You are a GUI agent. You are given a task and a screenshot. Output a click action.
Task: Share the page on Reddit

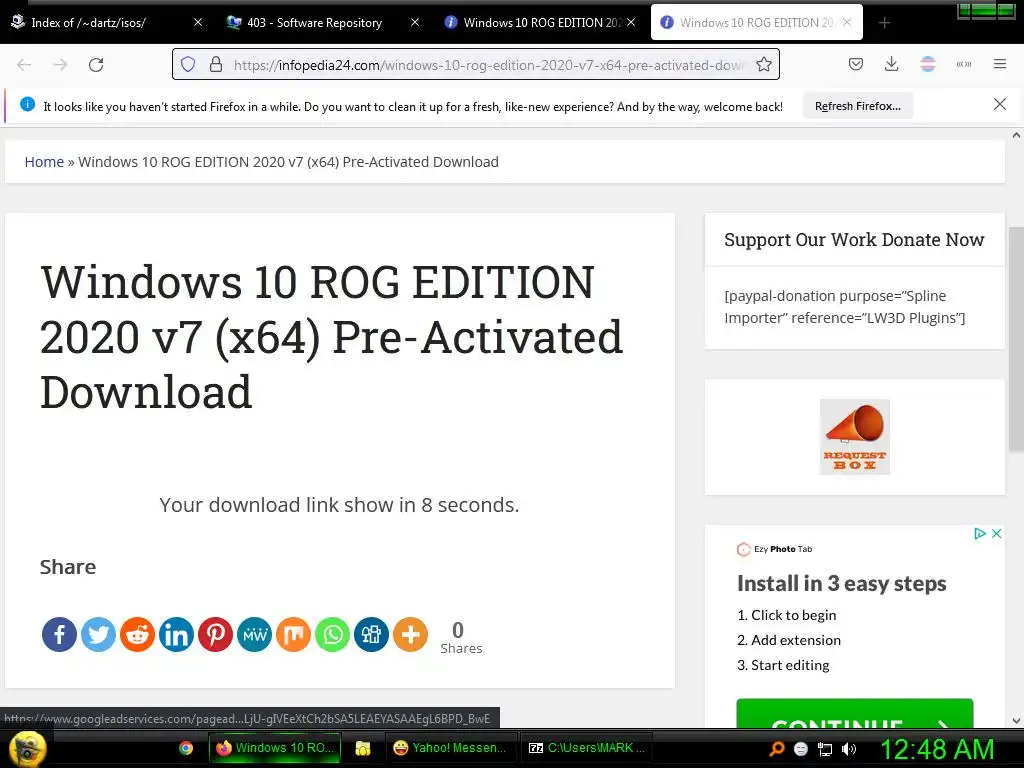click(x=137, y=634)
